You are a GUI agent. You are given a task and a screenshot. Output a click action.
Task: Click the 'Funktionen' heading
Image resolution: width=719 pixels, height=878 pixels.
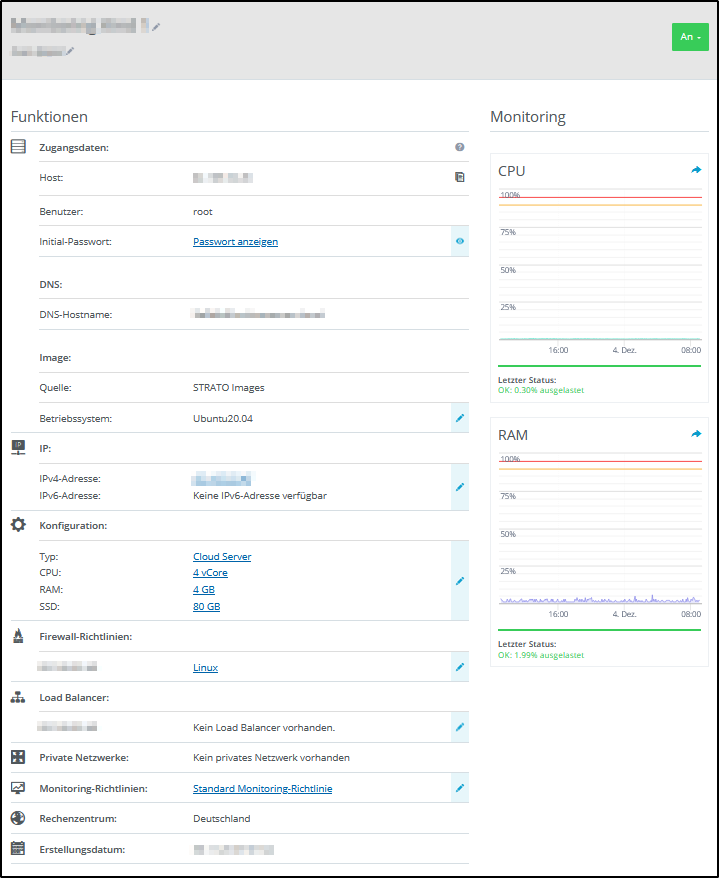49,116
